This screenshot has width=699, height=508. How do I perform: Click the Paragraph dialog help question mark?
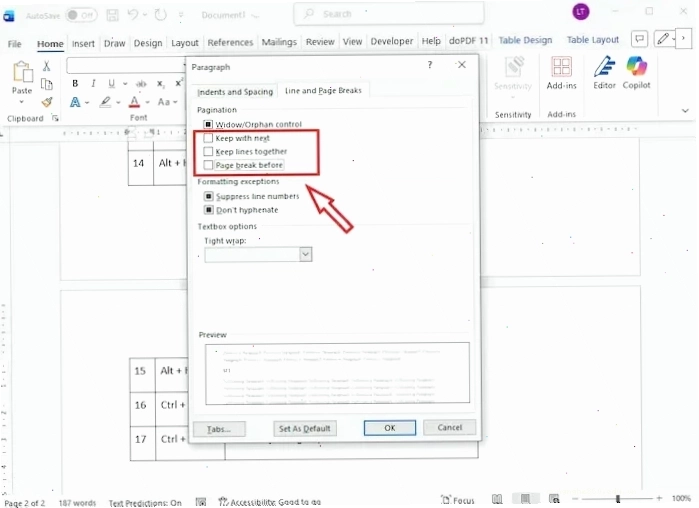(430, 65)
